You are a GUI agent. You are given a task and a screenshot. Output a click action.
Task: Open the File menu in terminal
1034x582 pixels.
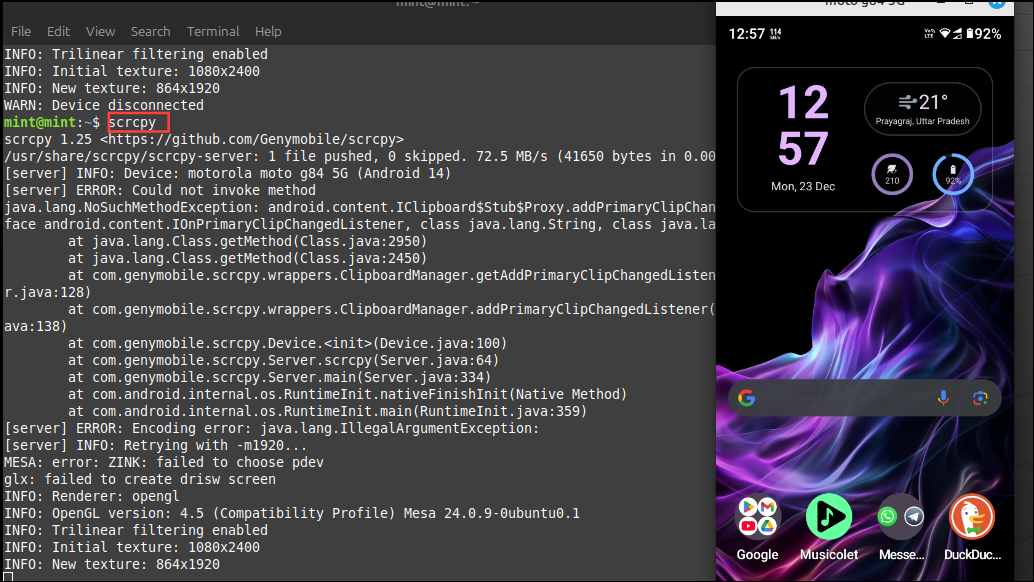[x=20, y=31]
